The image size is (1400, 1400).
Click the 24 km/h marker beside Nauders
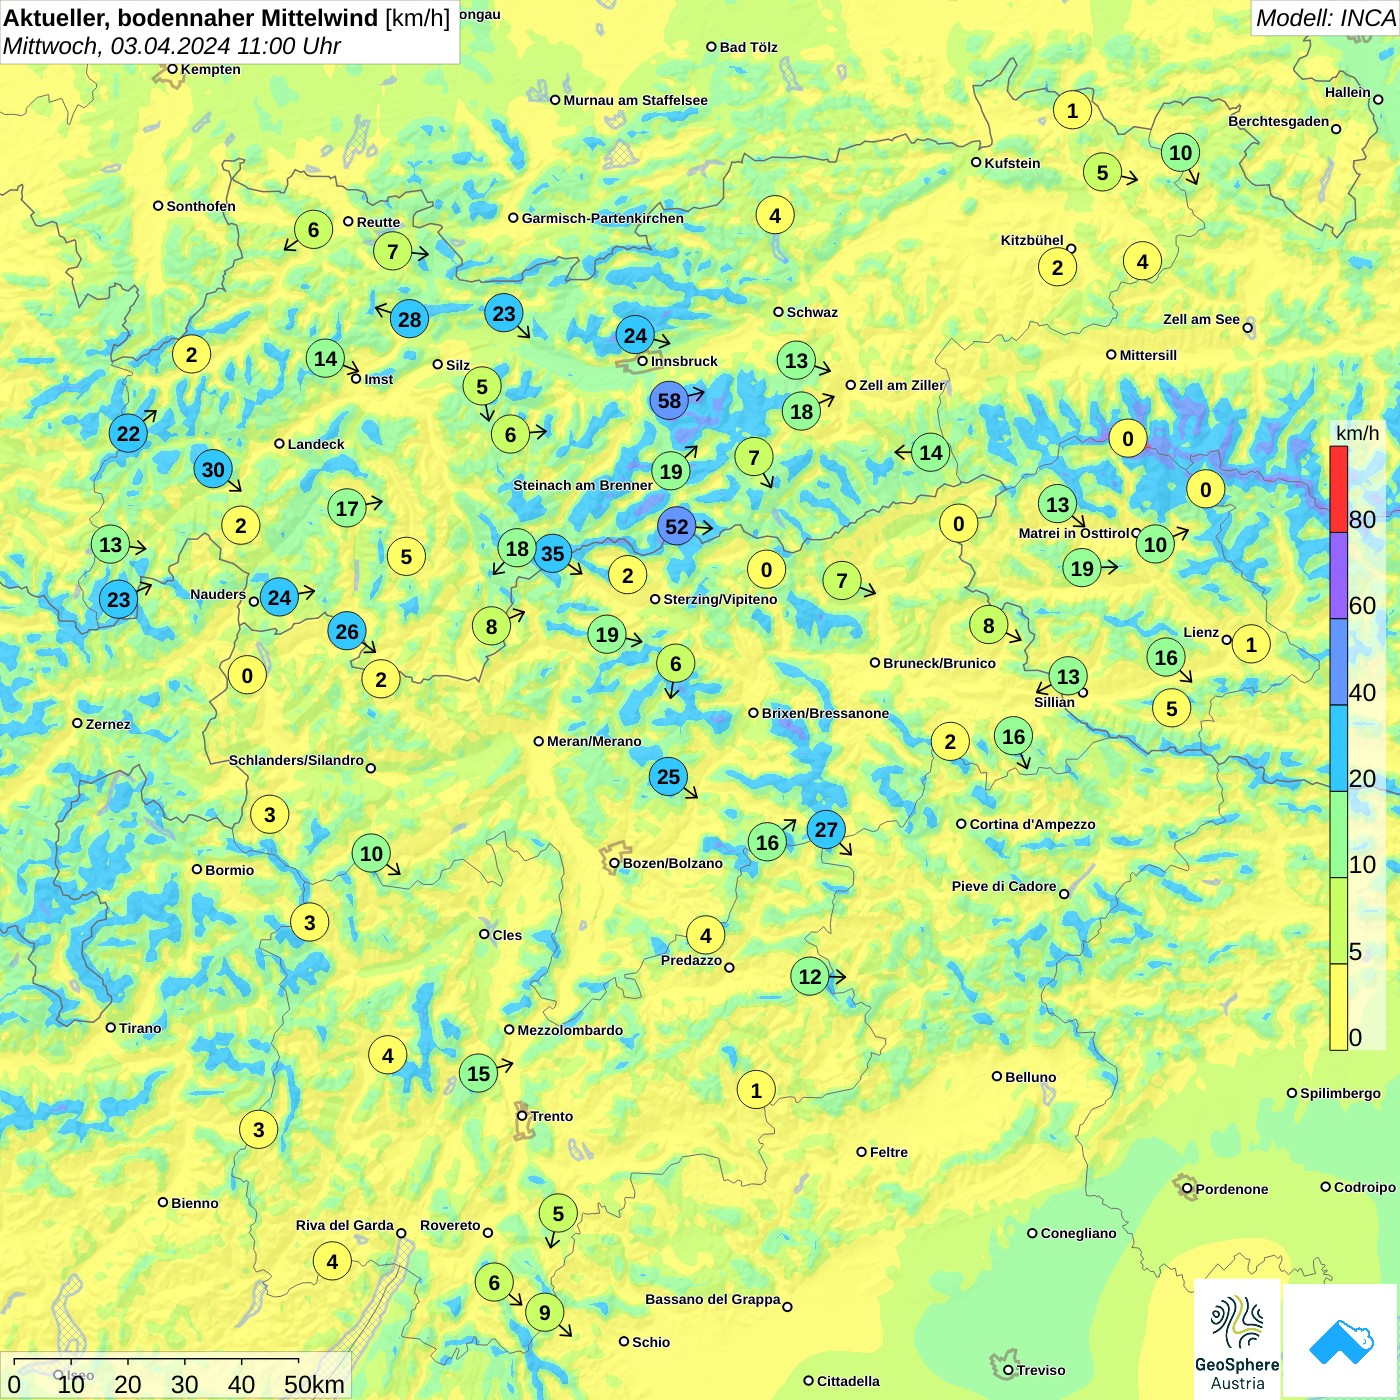pos(279,598)
